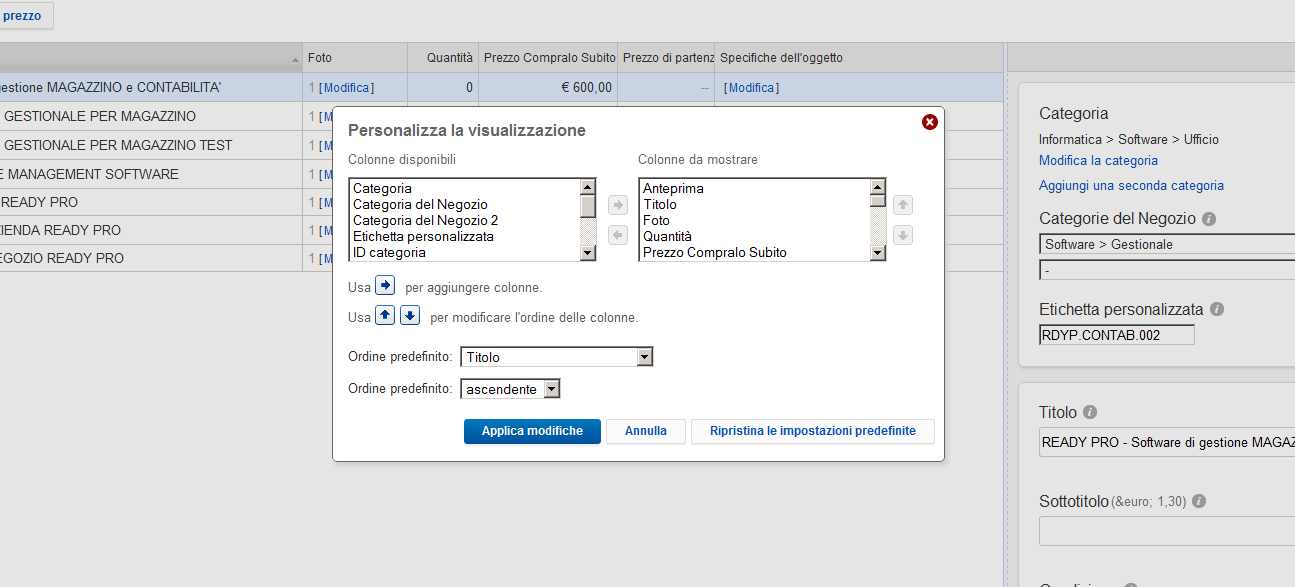Click the Annulla button
Image resolution: width=1295 pixels, height=587 pixels.
[646, 431]
